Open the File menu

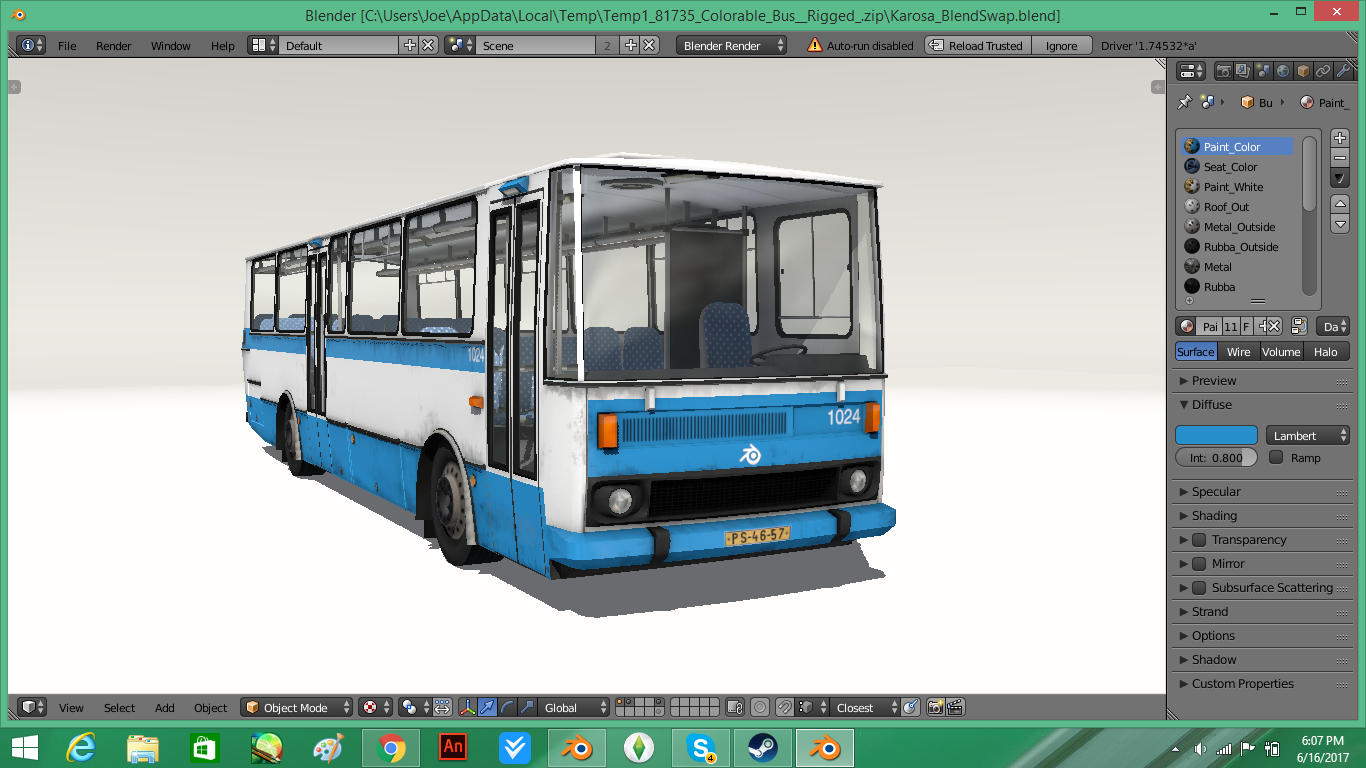coord(67,46)
